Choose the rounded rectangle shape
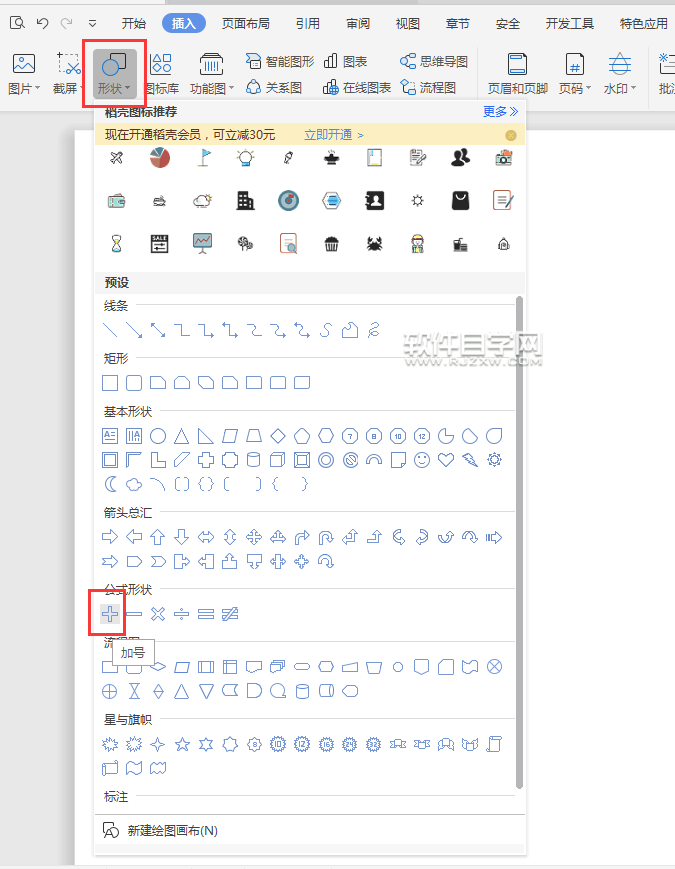 (x=134, y=382)
